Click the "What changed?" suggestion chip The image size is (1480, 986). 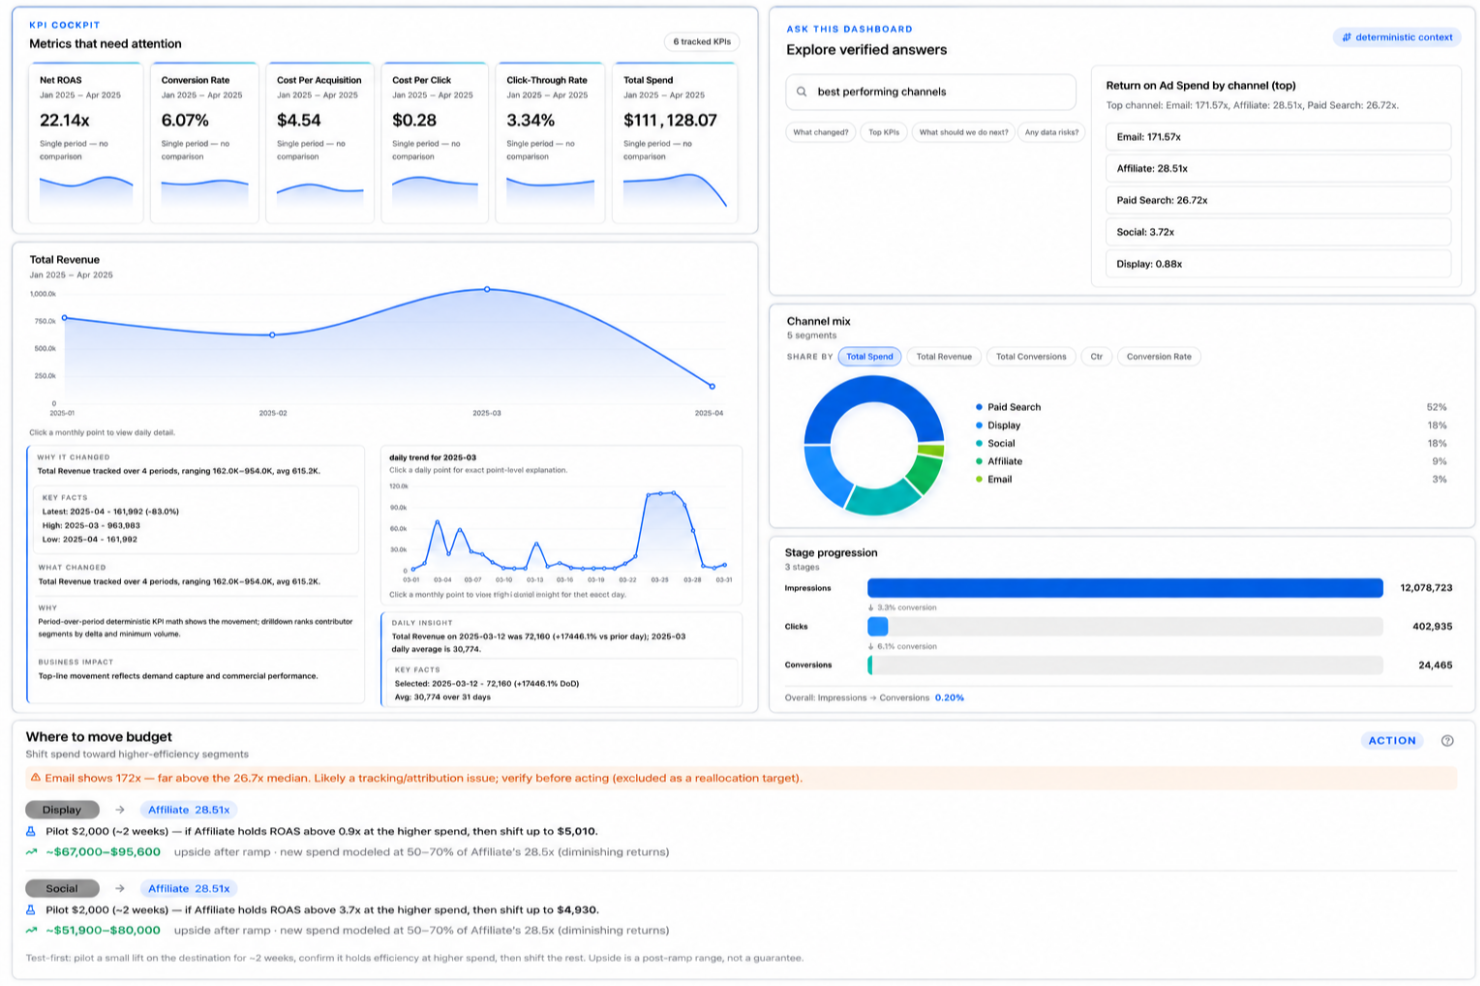coord(821,132)
